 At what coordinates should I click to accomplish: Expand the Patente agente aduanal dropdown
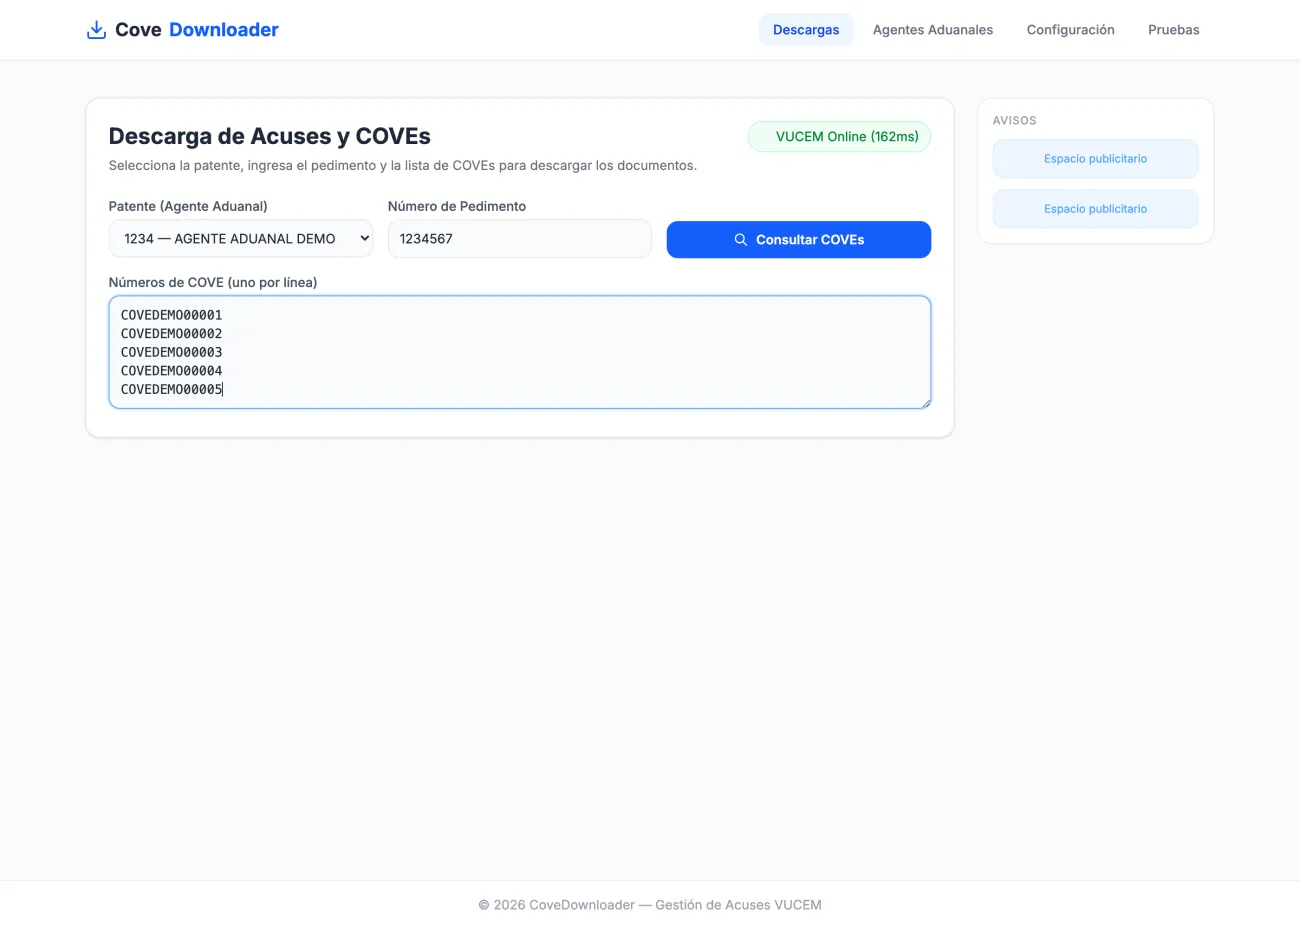[x=241, y=239]
